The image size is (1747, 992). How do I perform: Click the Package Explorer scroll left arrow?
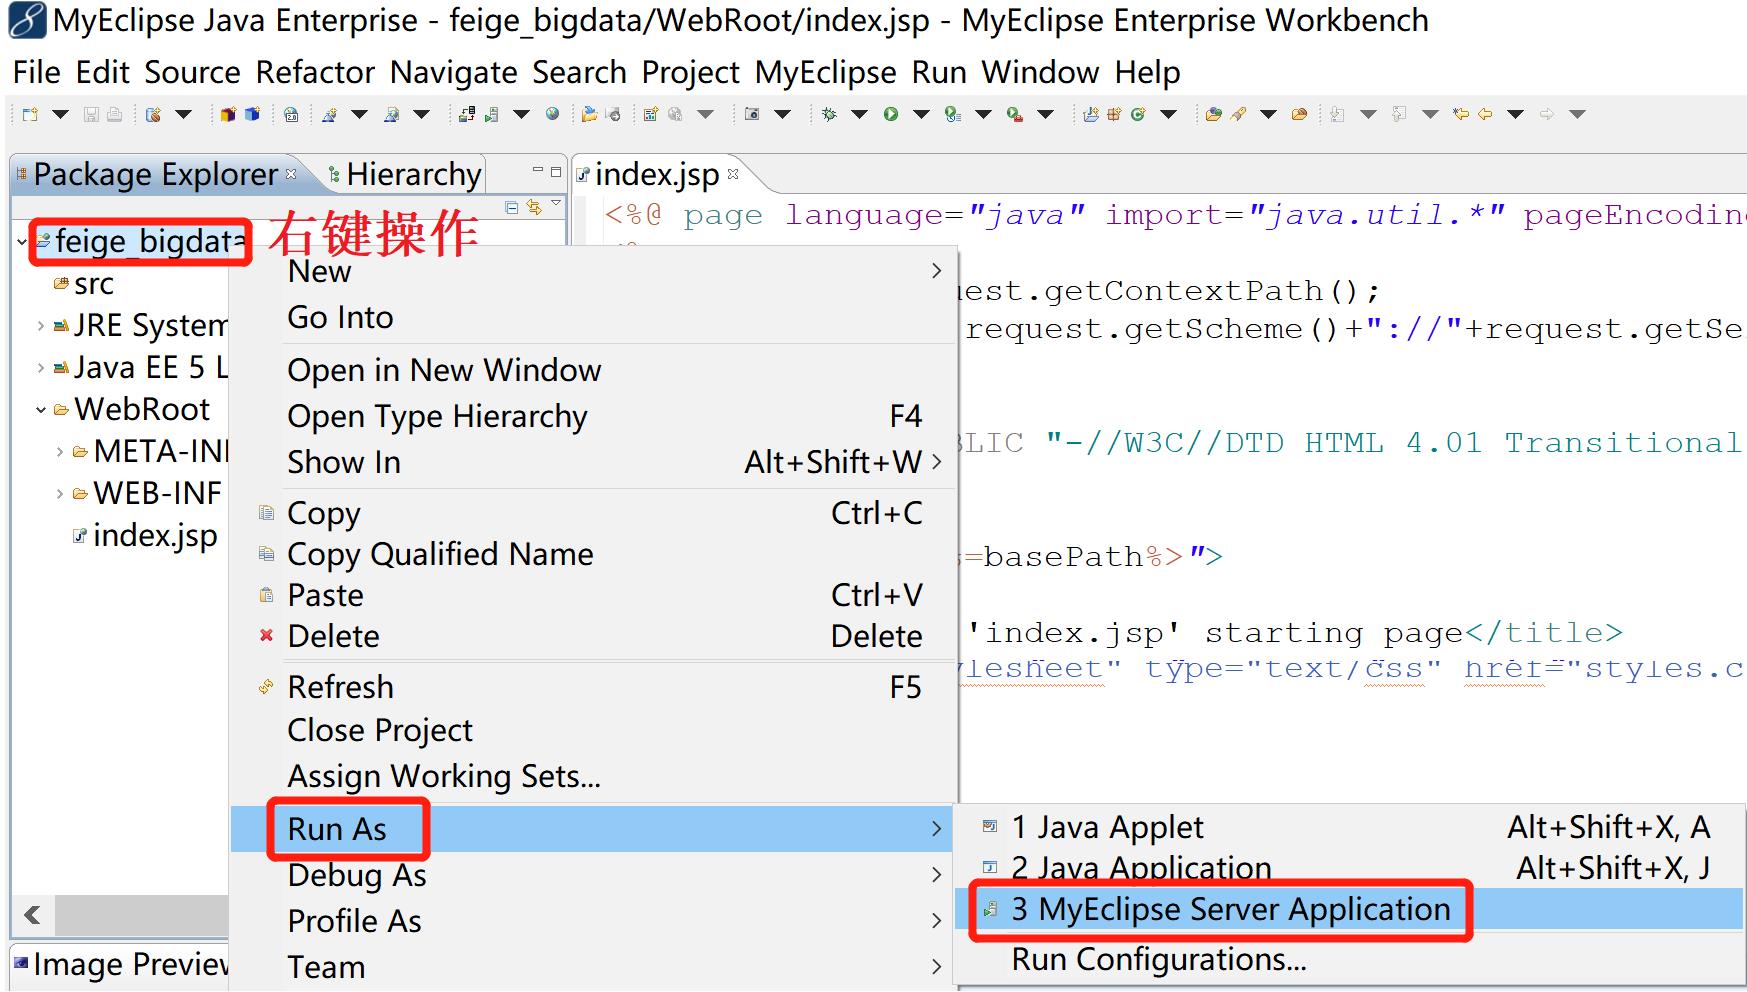[33, 915]
